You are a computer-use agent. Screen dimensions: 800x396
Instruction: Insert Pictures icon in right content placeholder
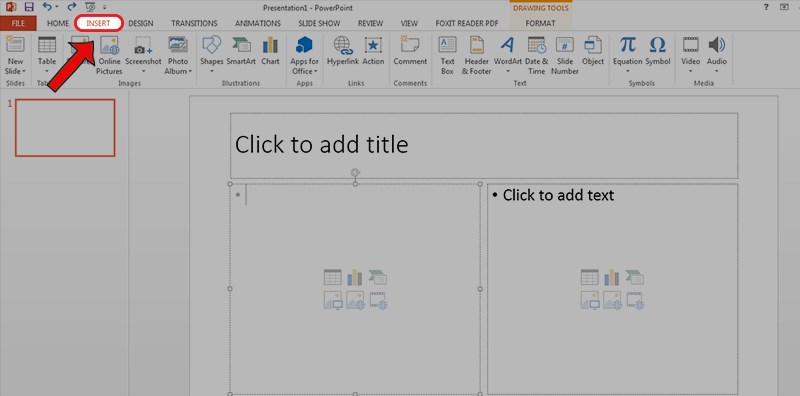(590, 300)
